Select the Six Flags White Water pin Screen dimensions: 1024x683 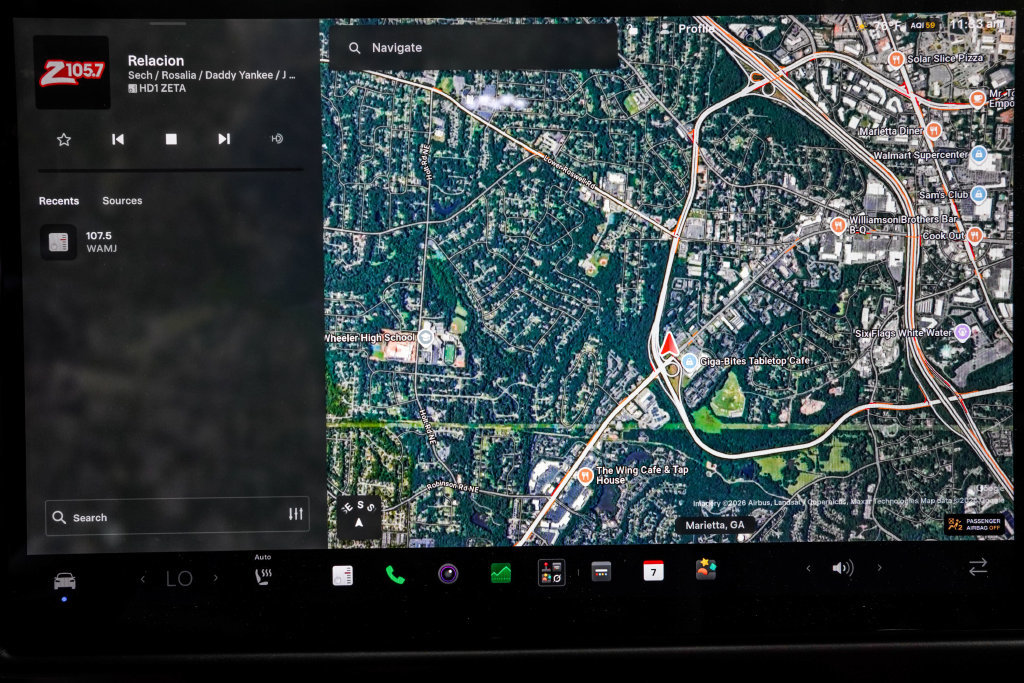tap(962, 332)
